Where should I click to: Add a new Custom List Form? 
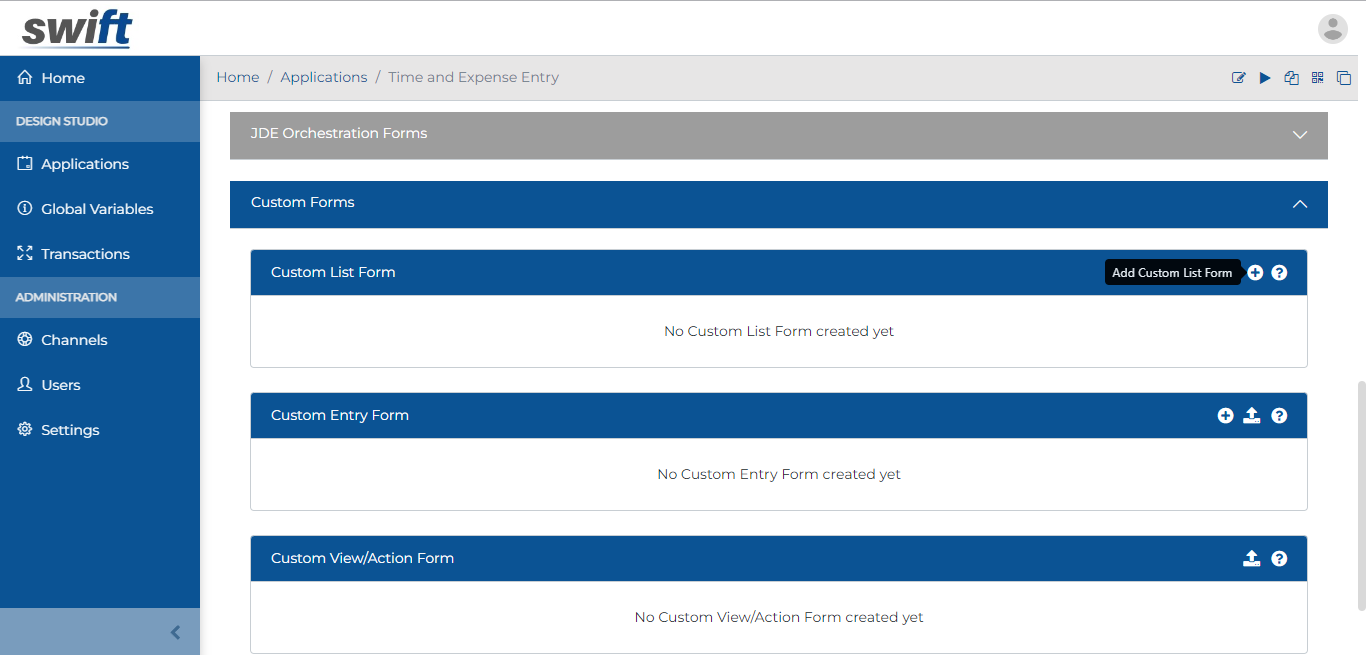point(1255,272)
